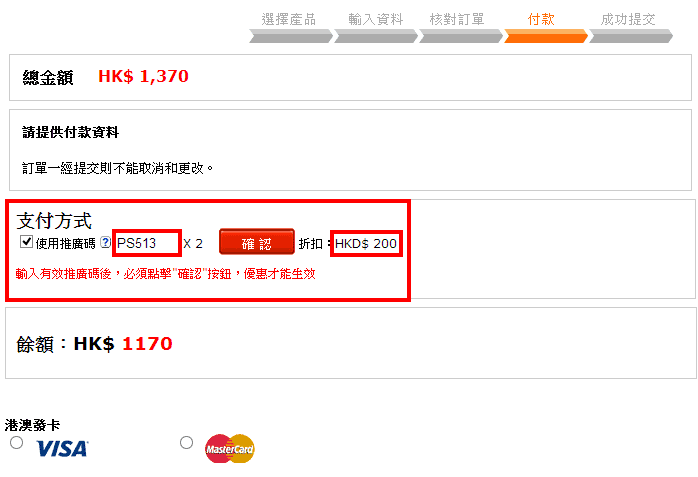Viewport: 698px width, 477px height.
Task: Click the VISA card logo
Action: pos(62,449)
